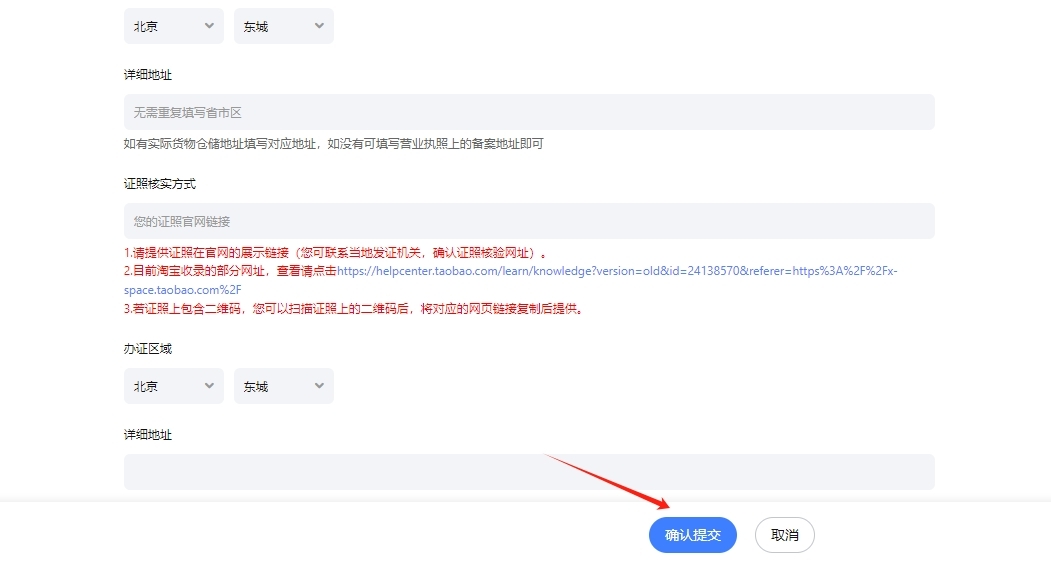Focus the 您的证照官网链接 input field
Image resolution: width=1051 pixels, height=569 pixels.
pyautogui.click(x=528, y=221)
